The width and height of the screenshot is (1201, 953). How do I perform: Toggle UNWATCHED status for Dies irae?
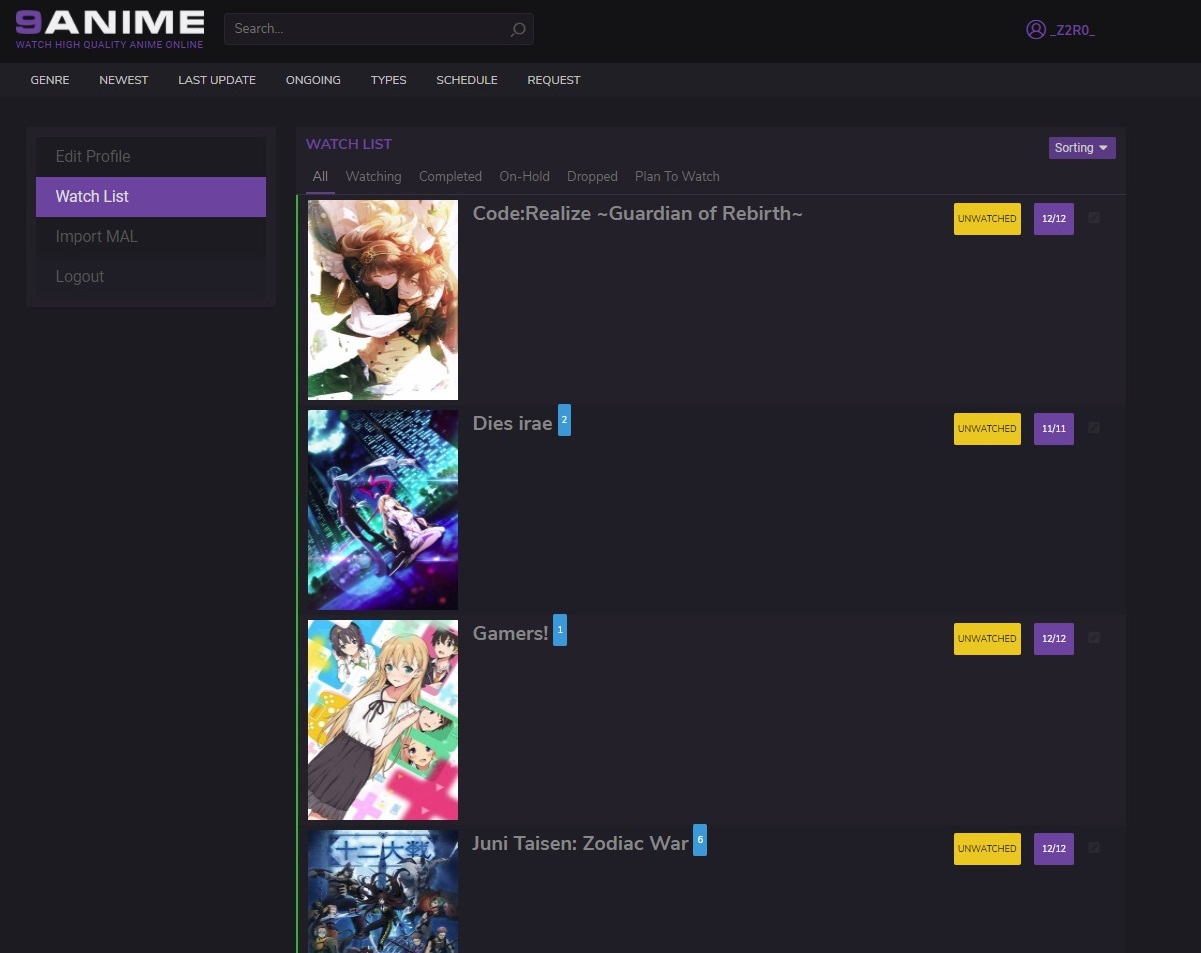pyautogui.click(x=986, y=428)
